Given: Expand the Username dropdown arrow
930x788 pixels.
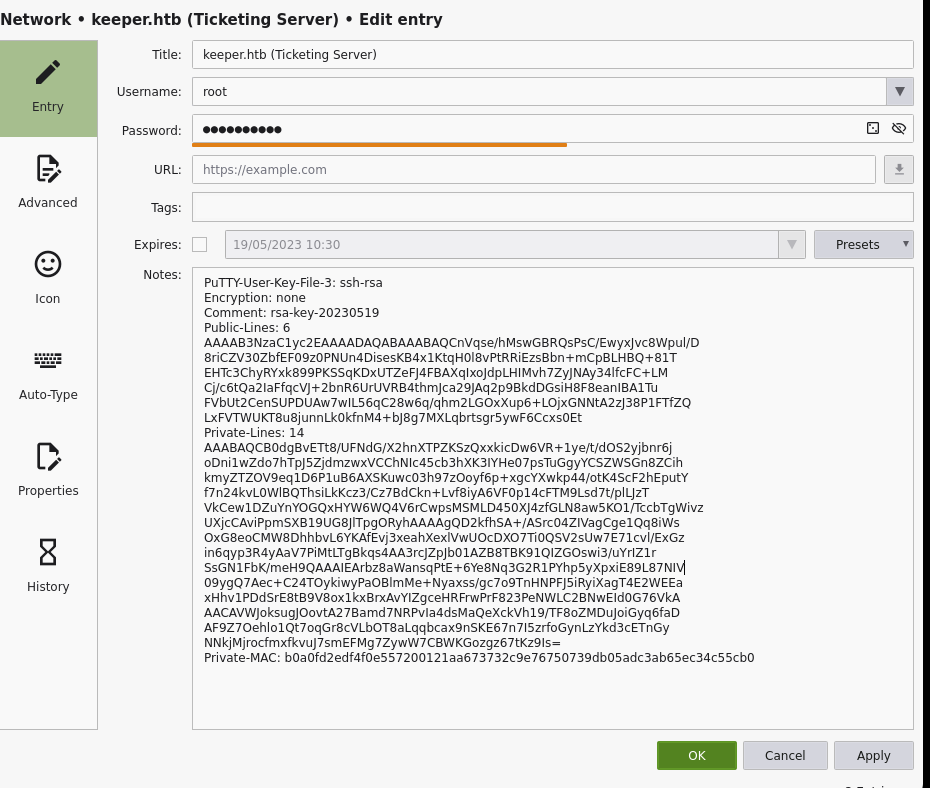Looking at the screenshot, I should (900, 92).
